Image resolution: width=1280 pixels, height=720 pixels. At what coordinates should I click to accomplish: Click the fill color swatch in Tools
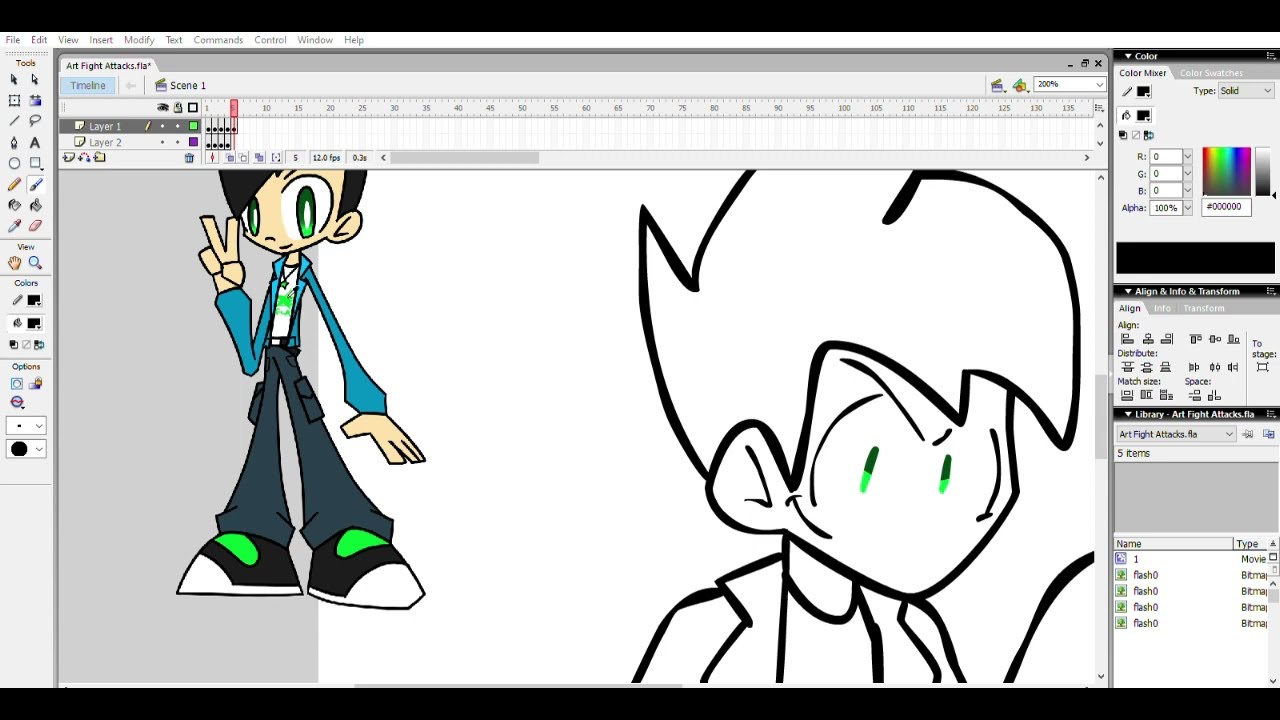pos(34,324)
